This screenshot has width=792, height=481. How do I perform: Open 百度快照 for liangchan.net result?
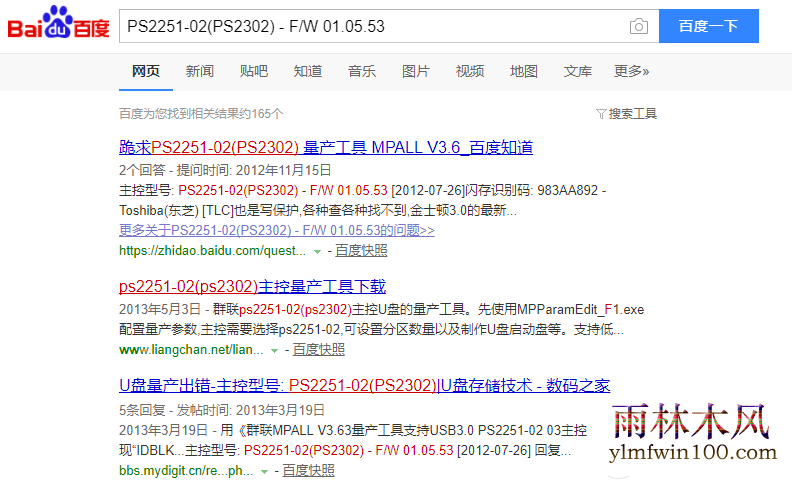click(x=319, y=350)
